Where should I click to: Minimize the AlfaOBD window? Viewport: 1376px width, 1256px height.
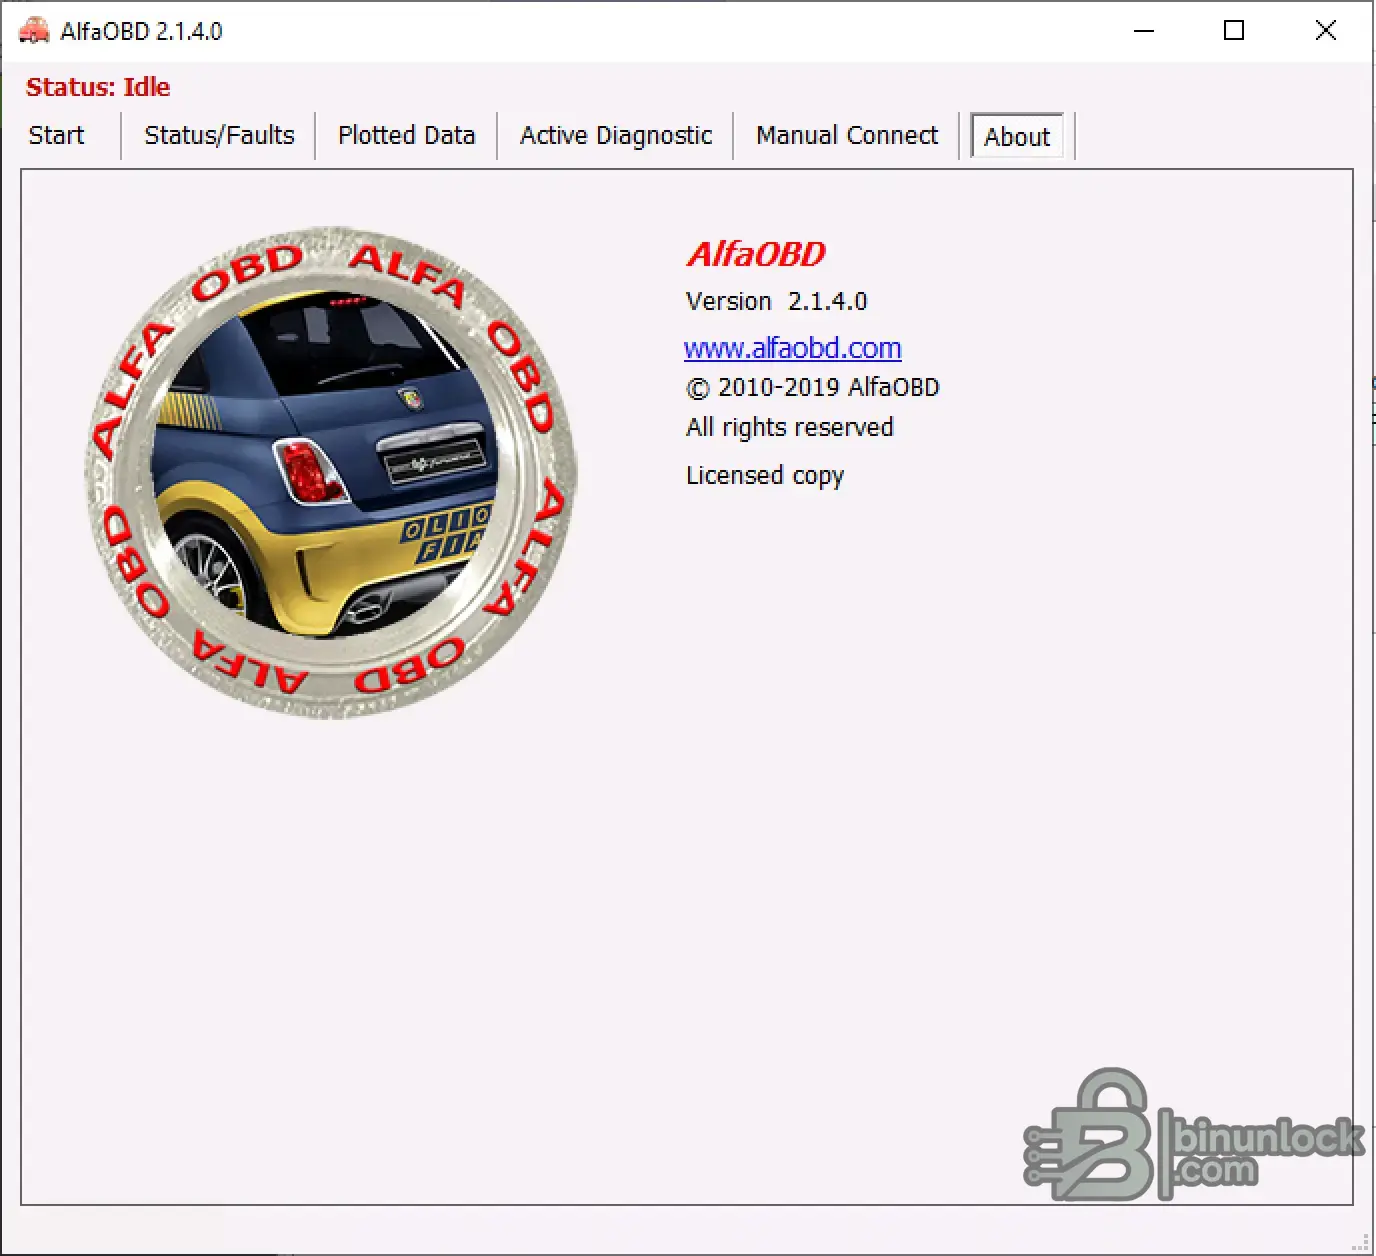(1144, 31)
